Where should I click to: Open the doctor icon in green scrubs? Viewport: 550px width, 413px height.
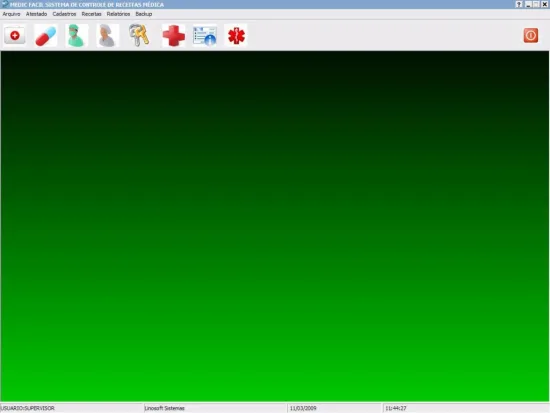(x=76, y=35)
